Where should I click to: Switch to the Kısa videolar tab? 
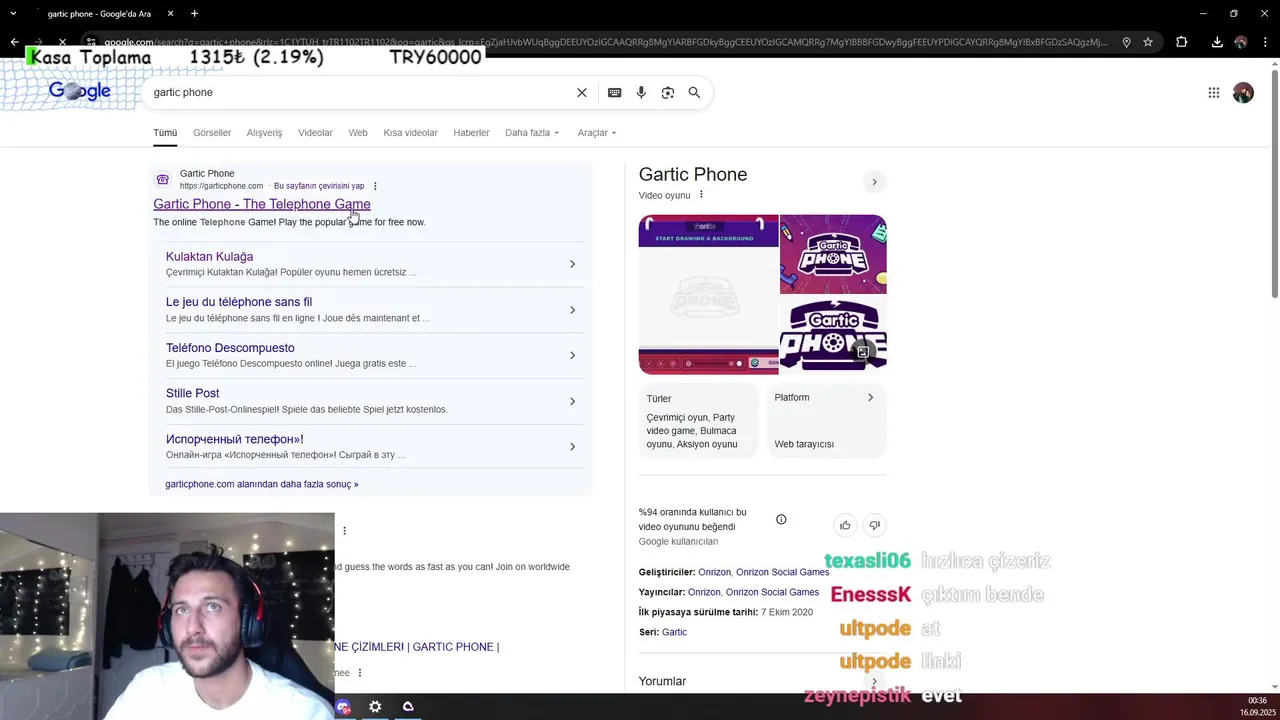410,133
